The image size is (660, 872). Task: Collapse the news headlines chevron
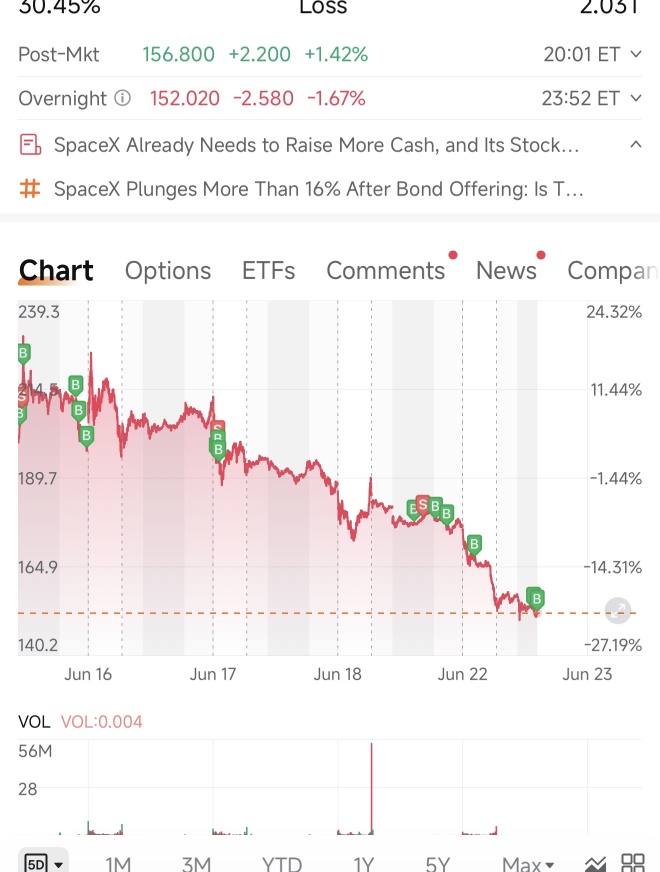click(x=636, y=145)
